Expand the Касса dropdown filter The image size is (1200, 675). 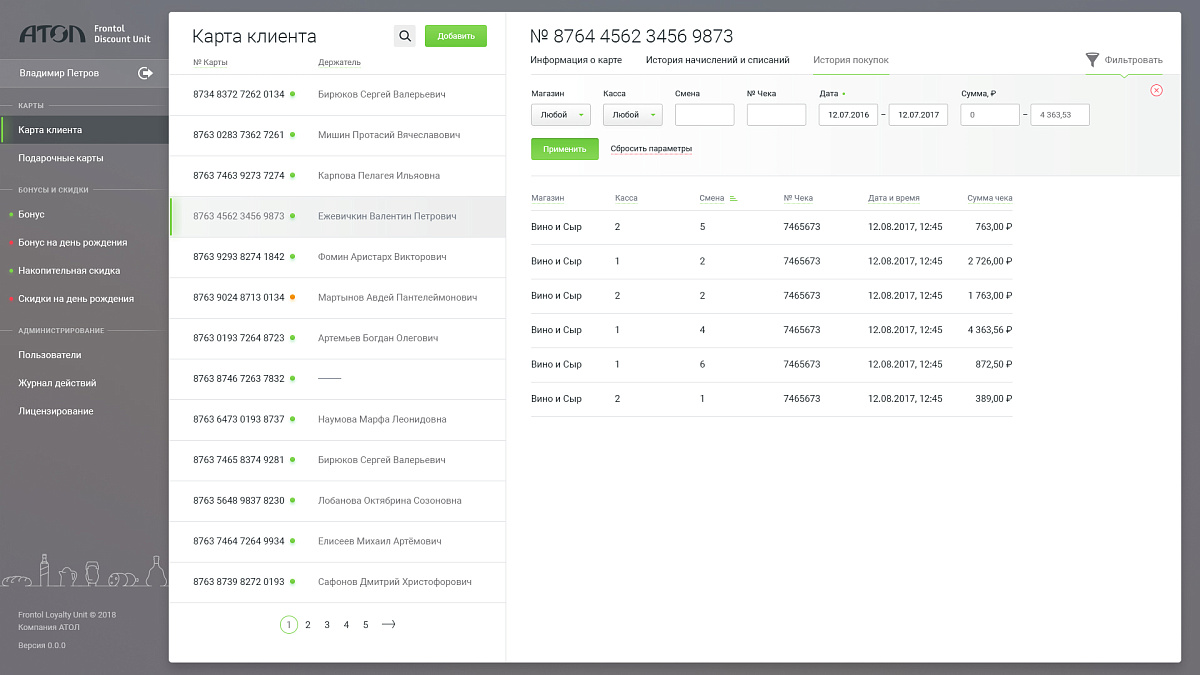[x=632, y=115]
